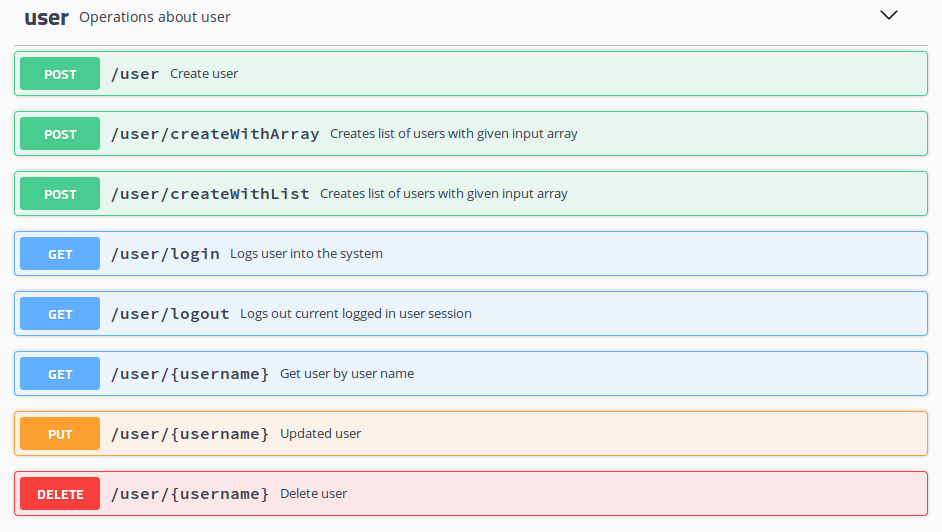Click the orange PUT badge

60,434
